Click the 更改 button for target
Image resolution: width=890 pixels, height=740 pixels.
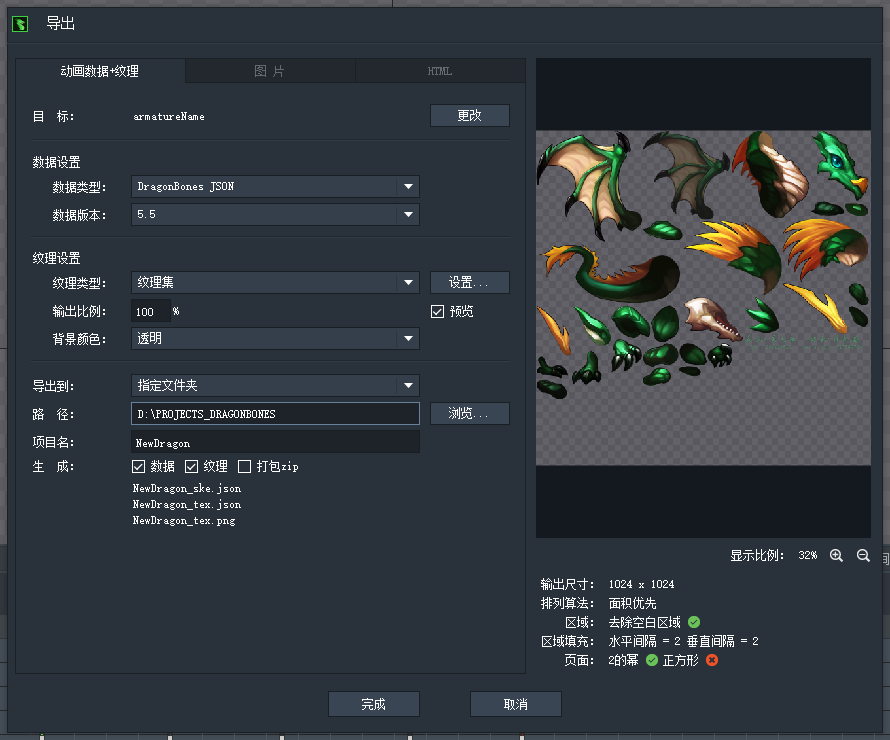[470, 116]
